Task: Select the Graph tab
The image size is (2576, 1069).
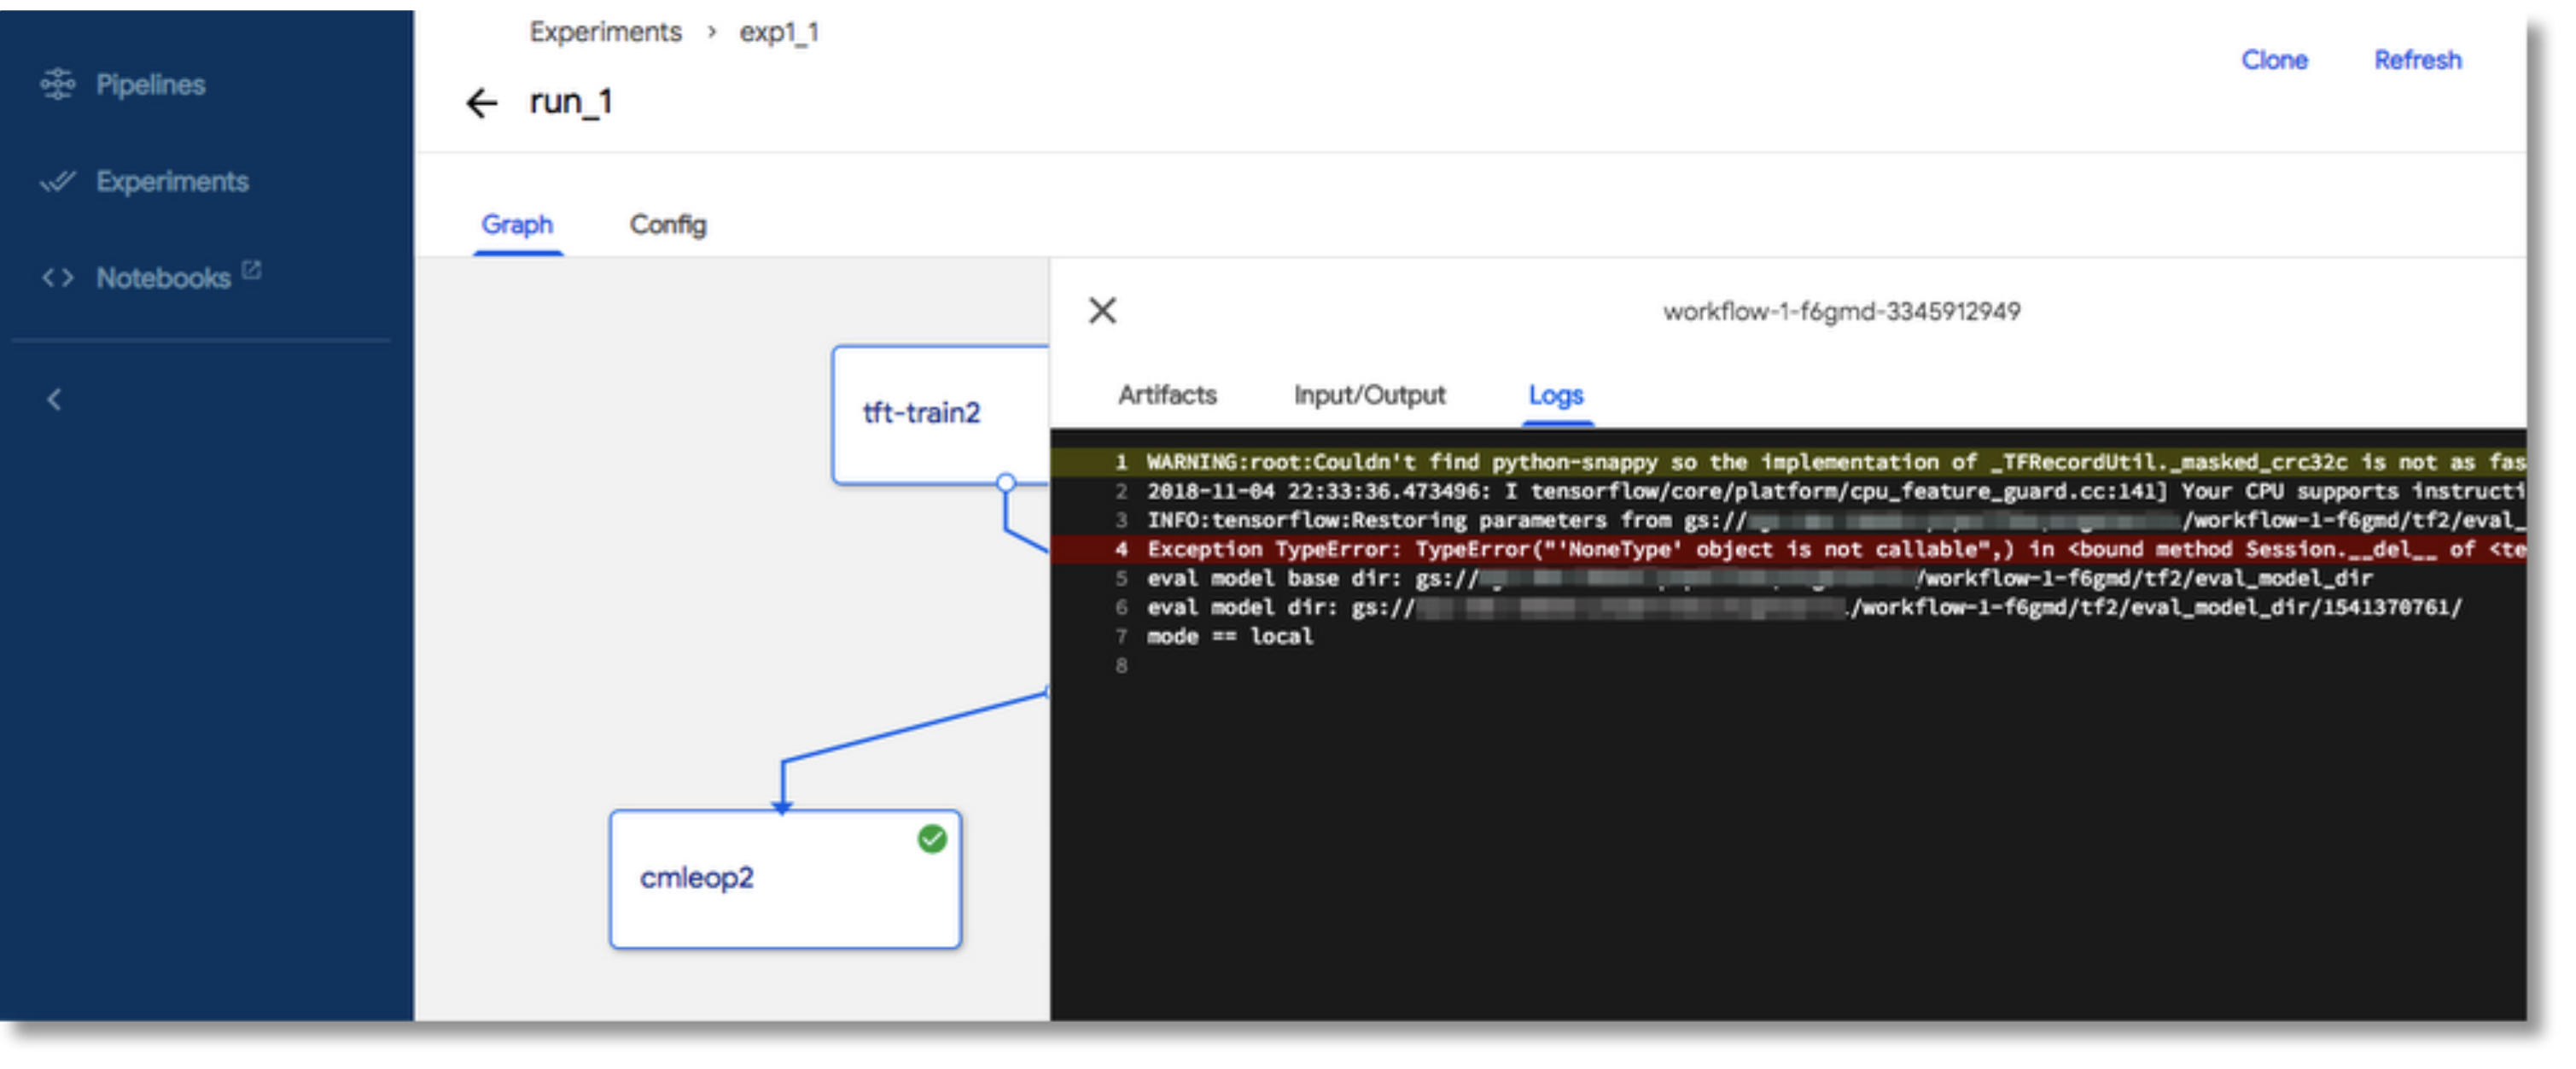Action: click(517, 225)
